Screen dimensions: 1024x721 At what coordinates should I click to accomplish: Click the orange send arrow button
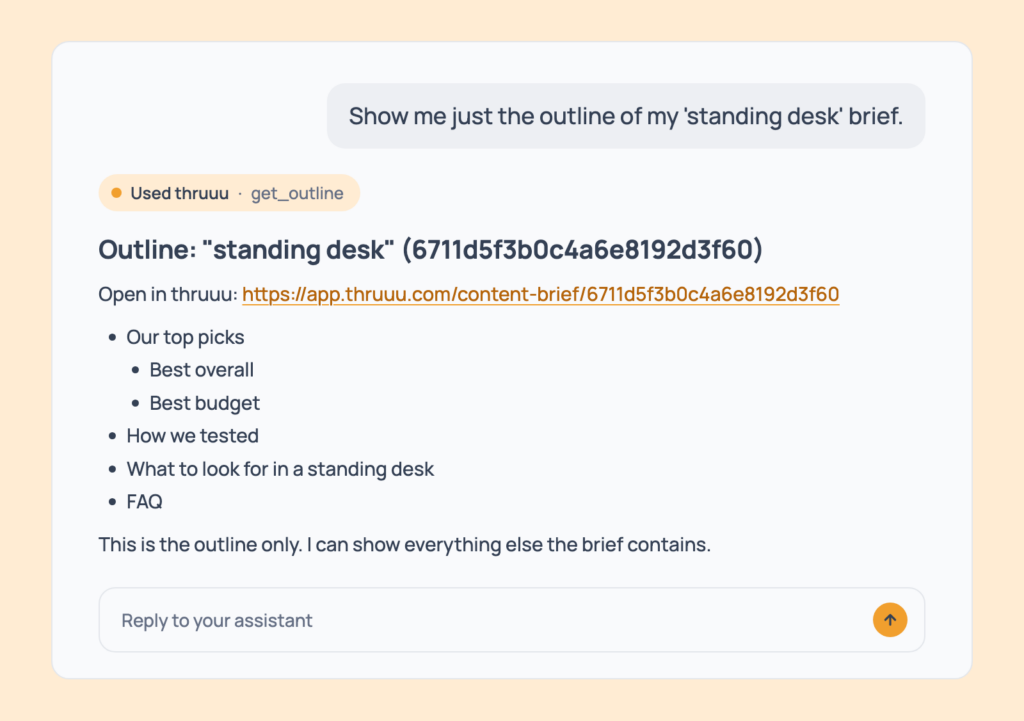(889, 620)
